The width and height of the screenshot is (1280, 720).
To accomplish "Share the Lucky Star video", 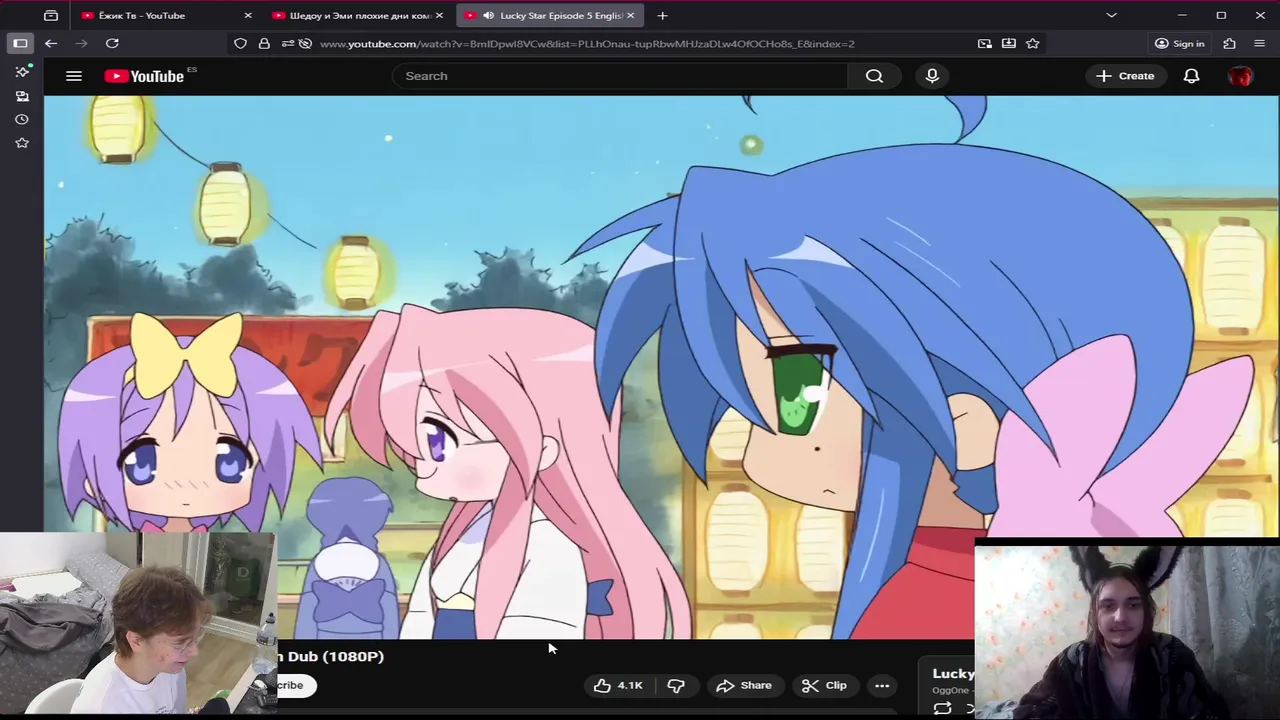I will coord(744,685).
